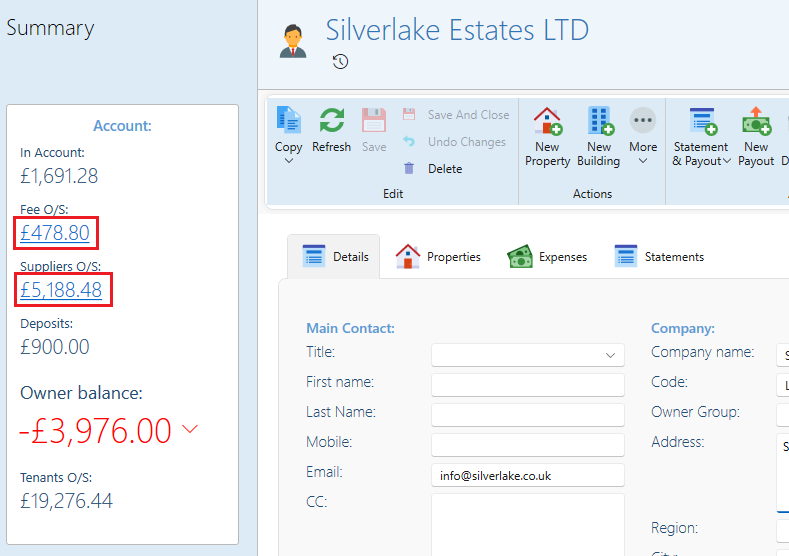Open Statement & Payout
The image size is (789, 556).
pyautogui.click(x=701, y=137)
